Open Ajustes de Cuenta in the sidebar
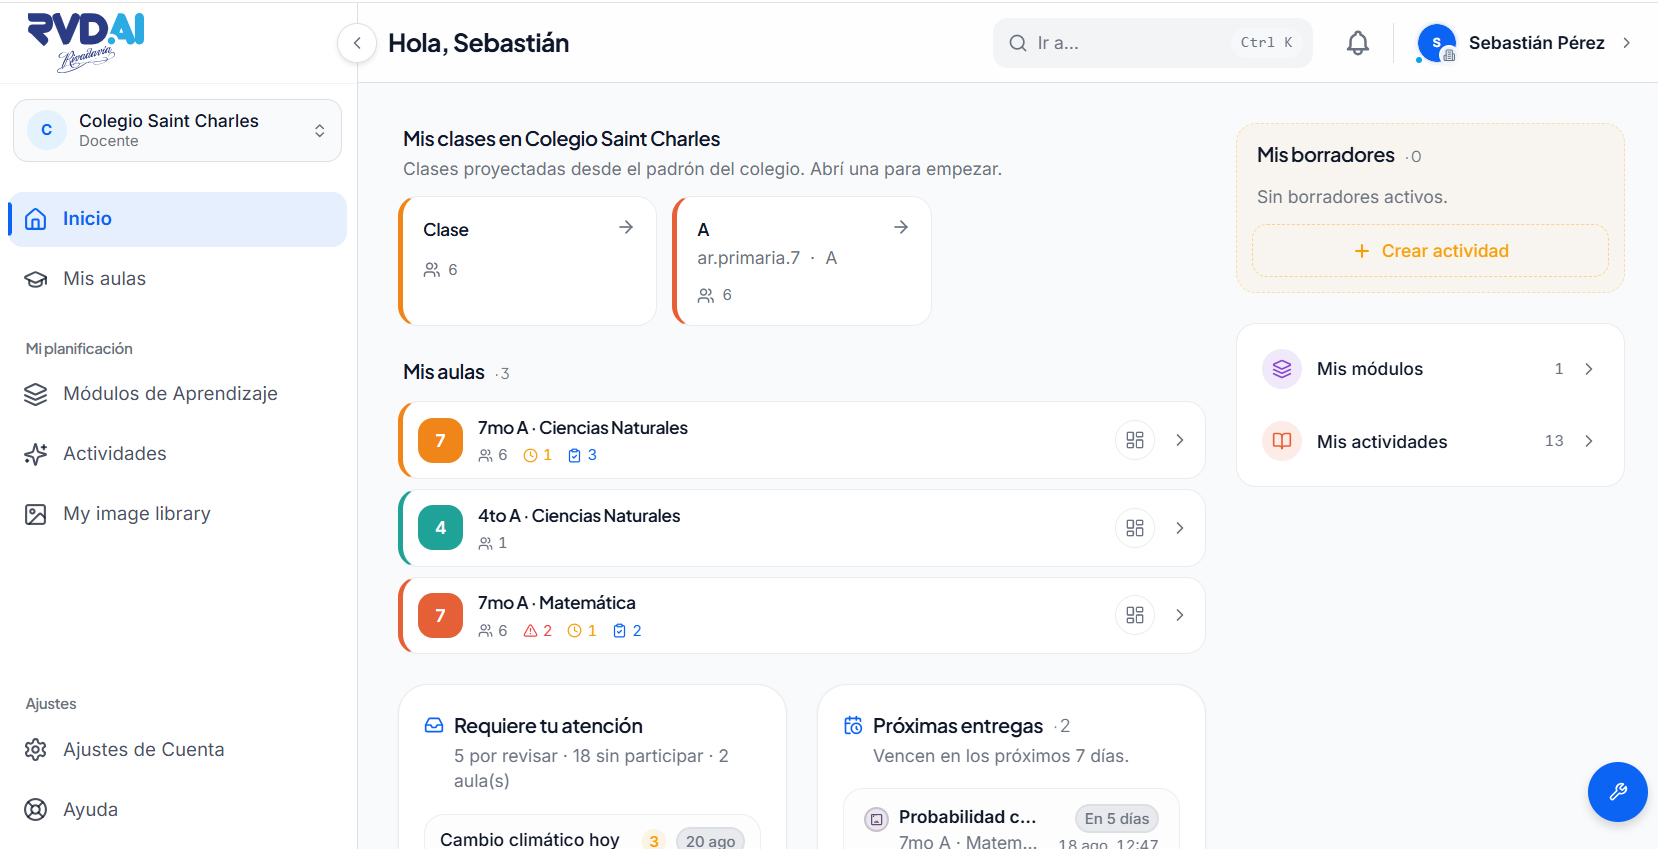1658x849 pixels. point(178,750)
